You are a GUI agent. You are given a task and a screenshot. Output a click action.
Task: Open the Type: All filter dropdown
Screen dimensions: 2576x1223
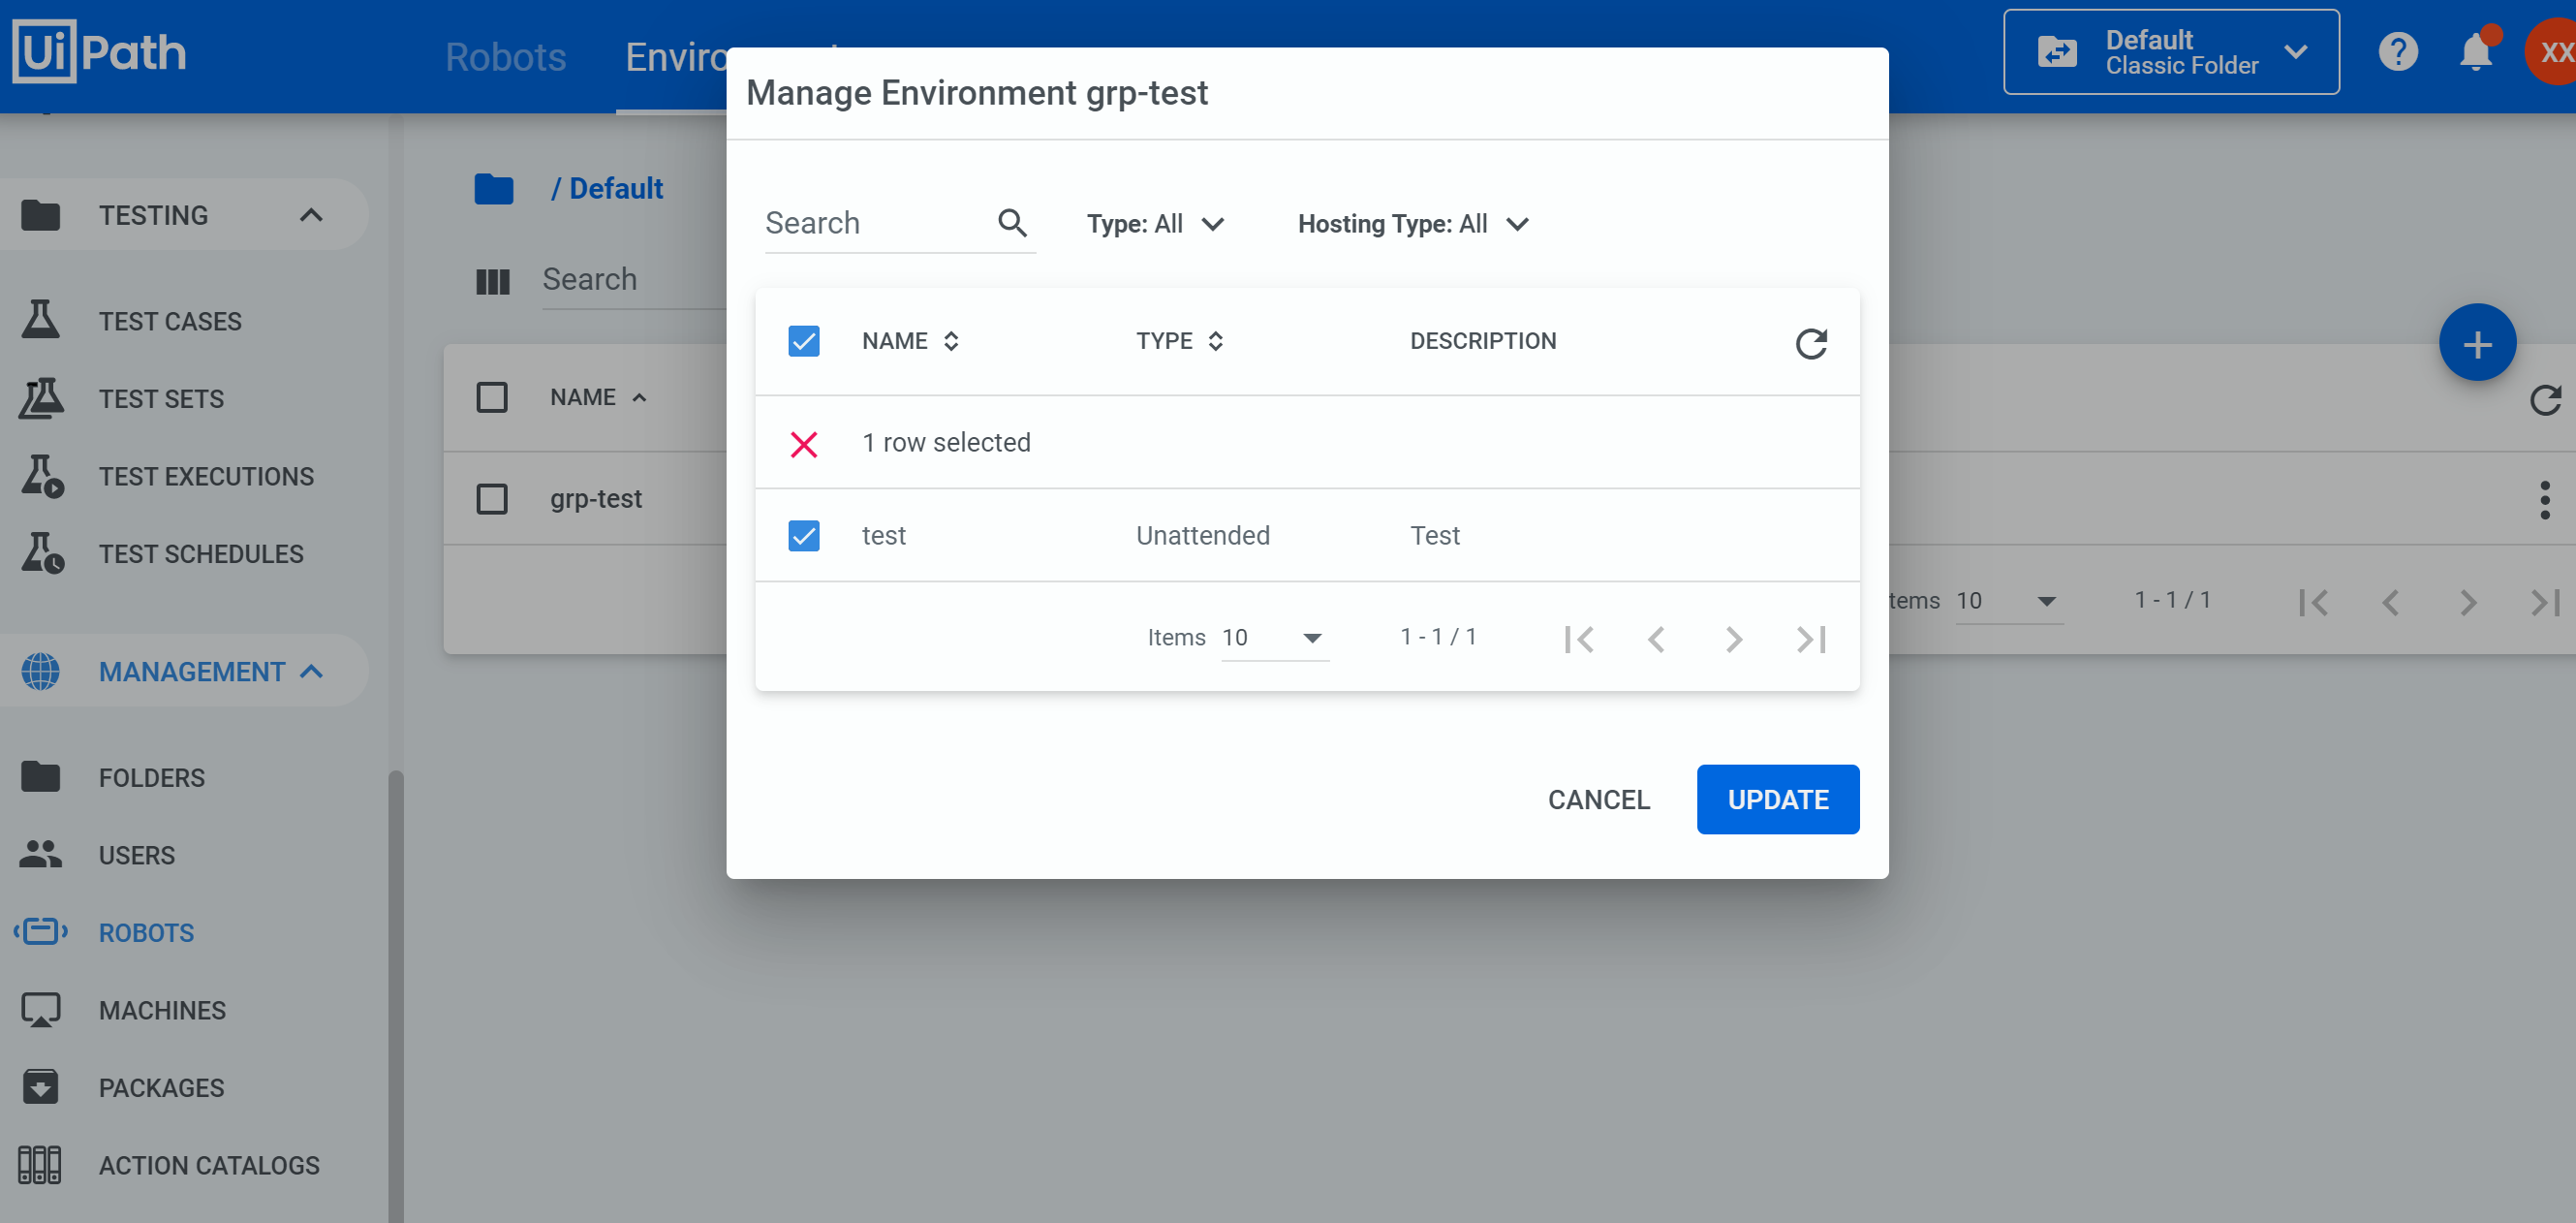click(1155, 224)
